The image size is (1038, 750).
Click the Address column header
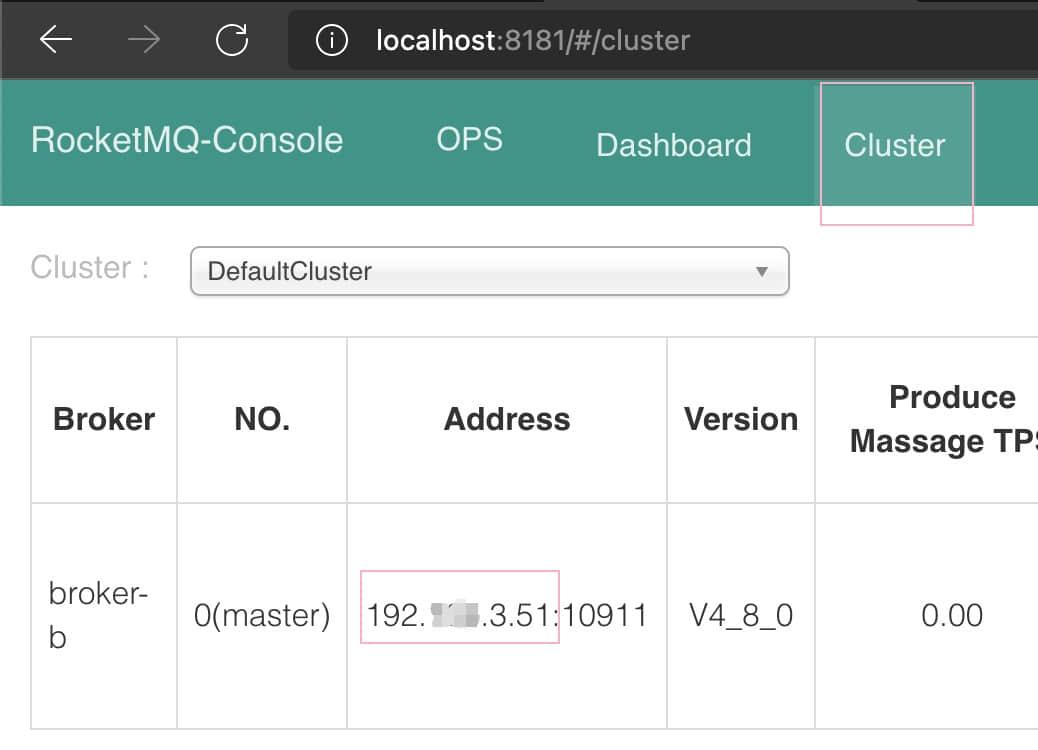point(507,420)
